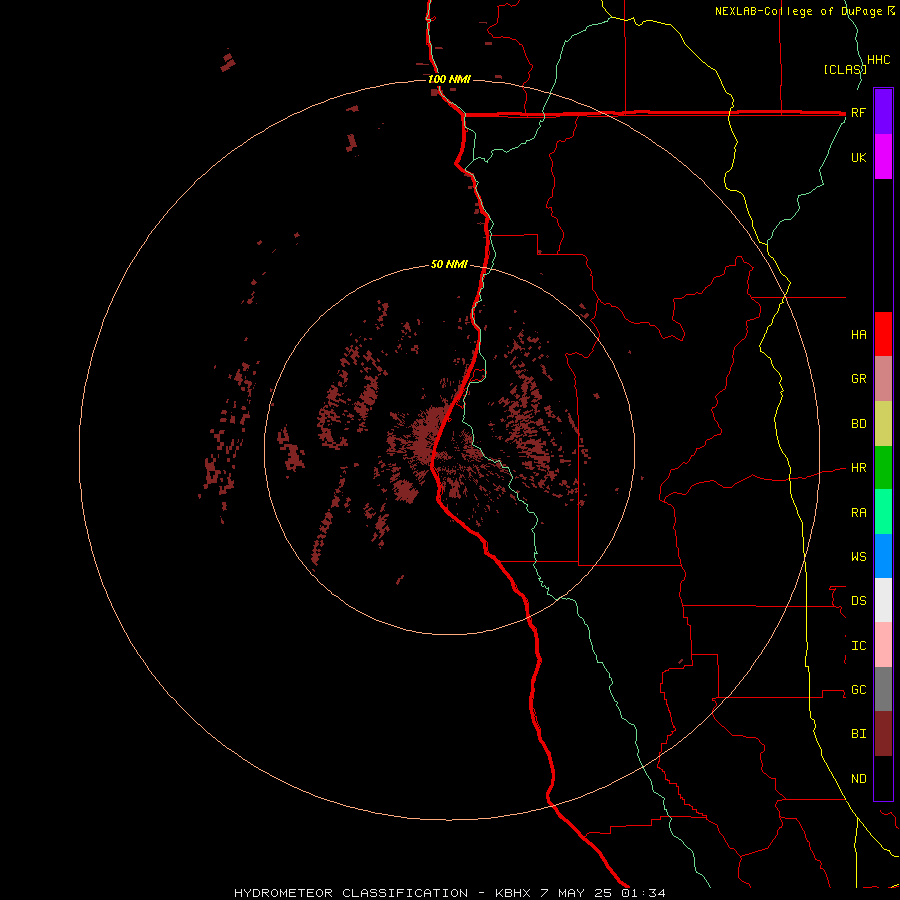Click the RF purple legend swatch
The image size is (900, 900).
click(883, 112)
